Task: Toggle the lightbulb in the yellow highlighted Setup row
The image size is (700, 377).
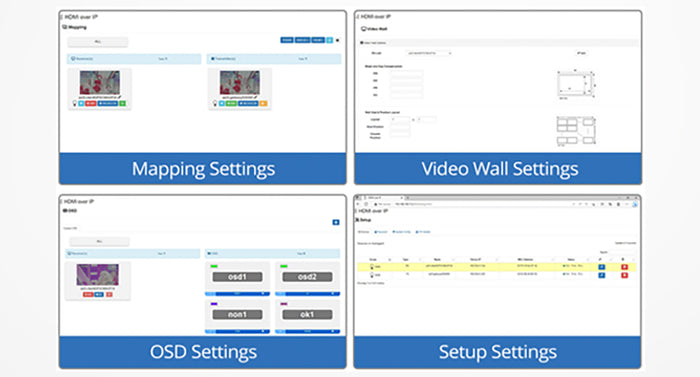Action: [371, 267]
